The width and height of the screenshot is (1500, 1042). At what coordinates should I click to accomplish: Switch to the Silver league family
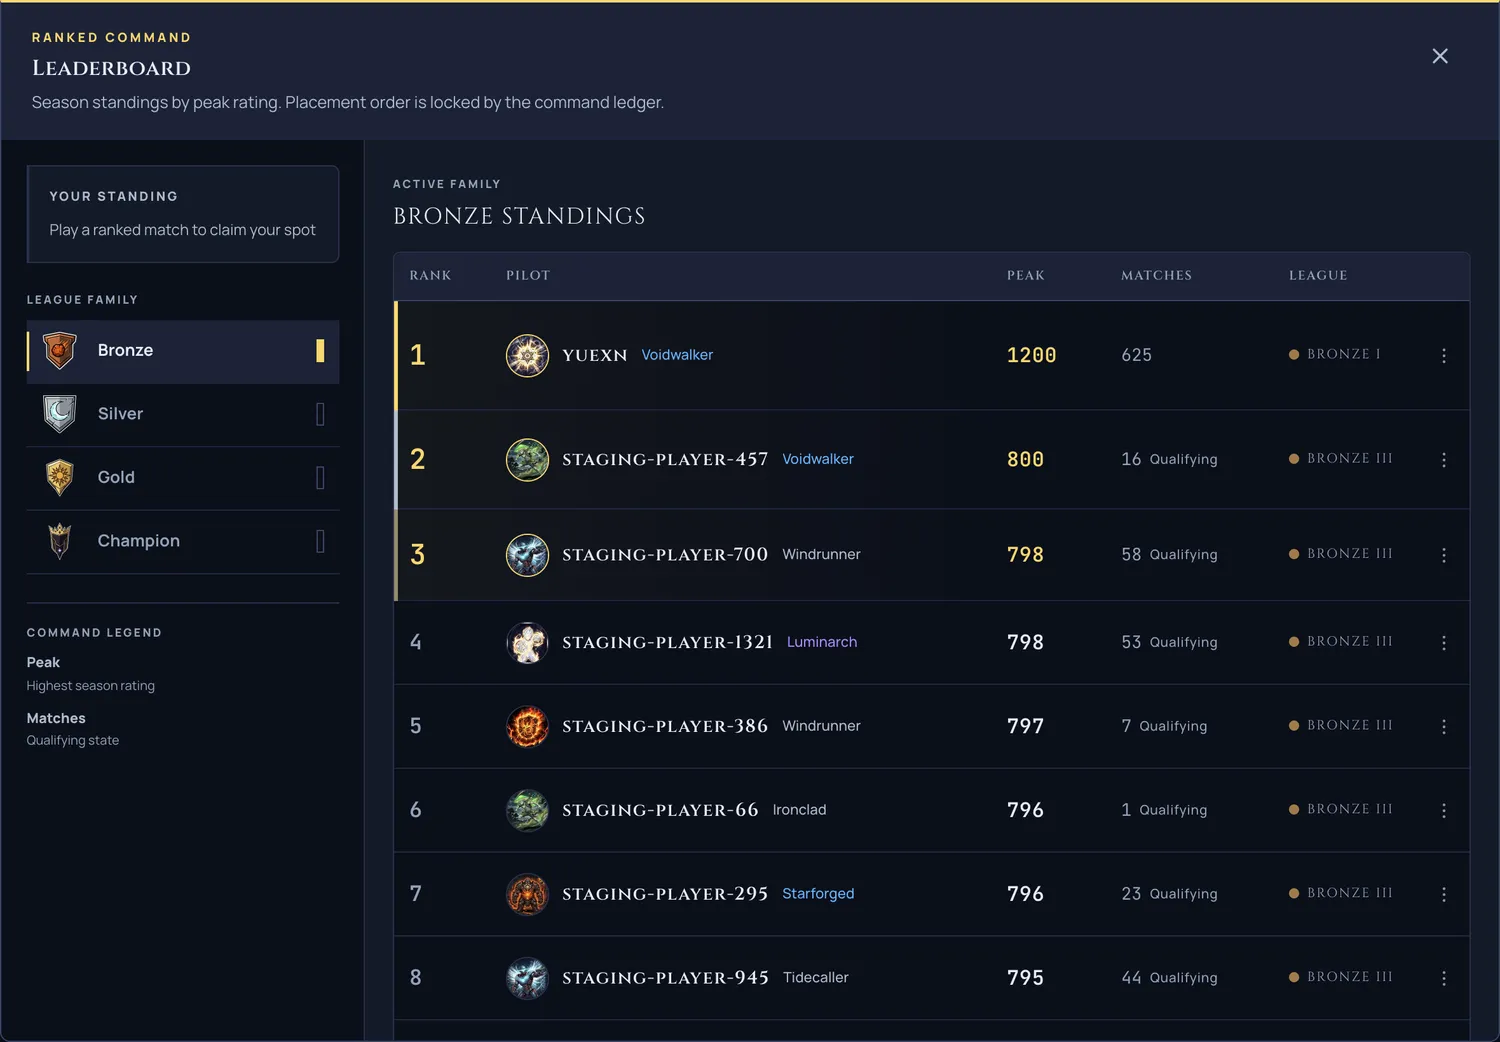coord(183,414)
